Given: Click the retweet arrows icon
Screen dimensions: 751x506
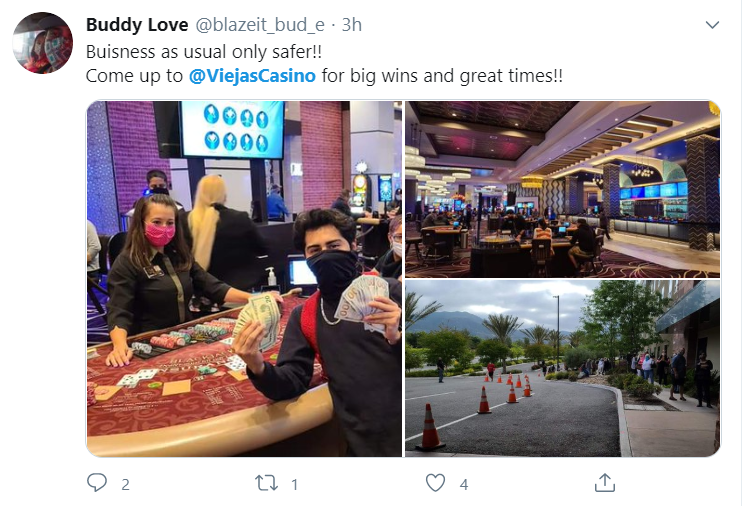Looking at the screenshot, I should pos(266,483).
